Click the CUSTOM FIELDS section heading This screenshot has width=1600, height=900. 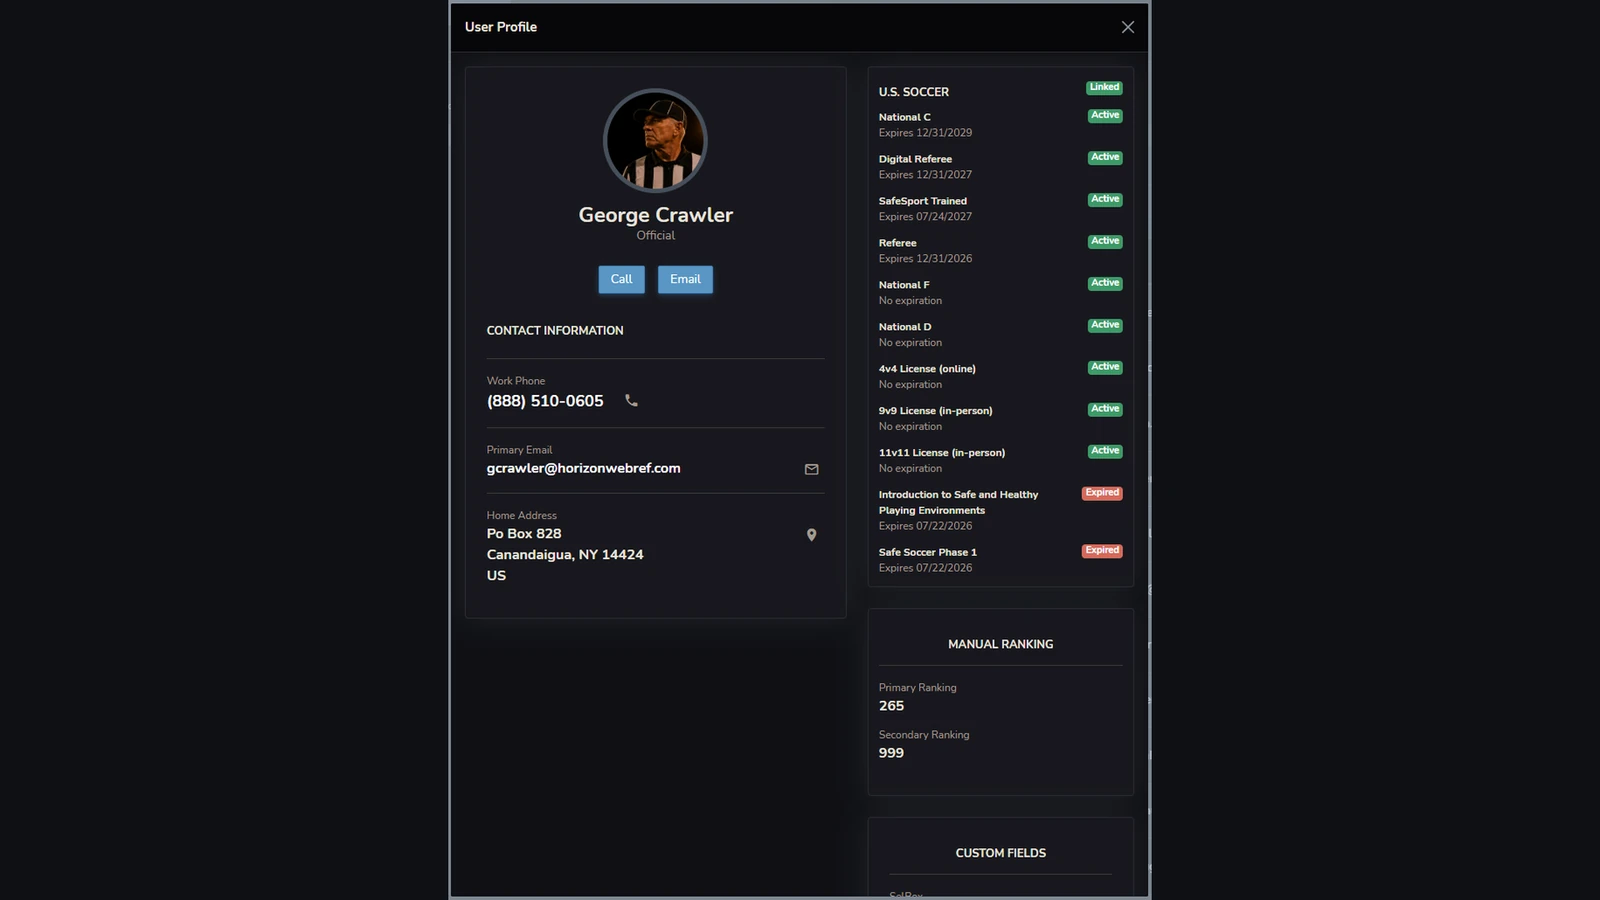1000,853
